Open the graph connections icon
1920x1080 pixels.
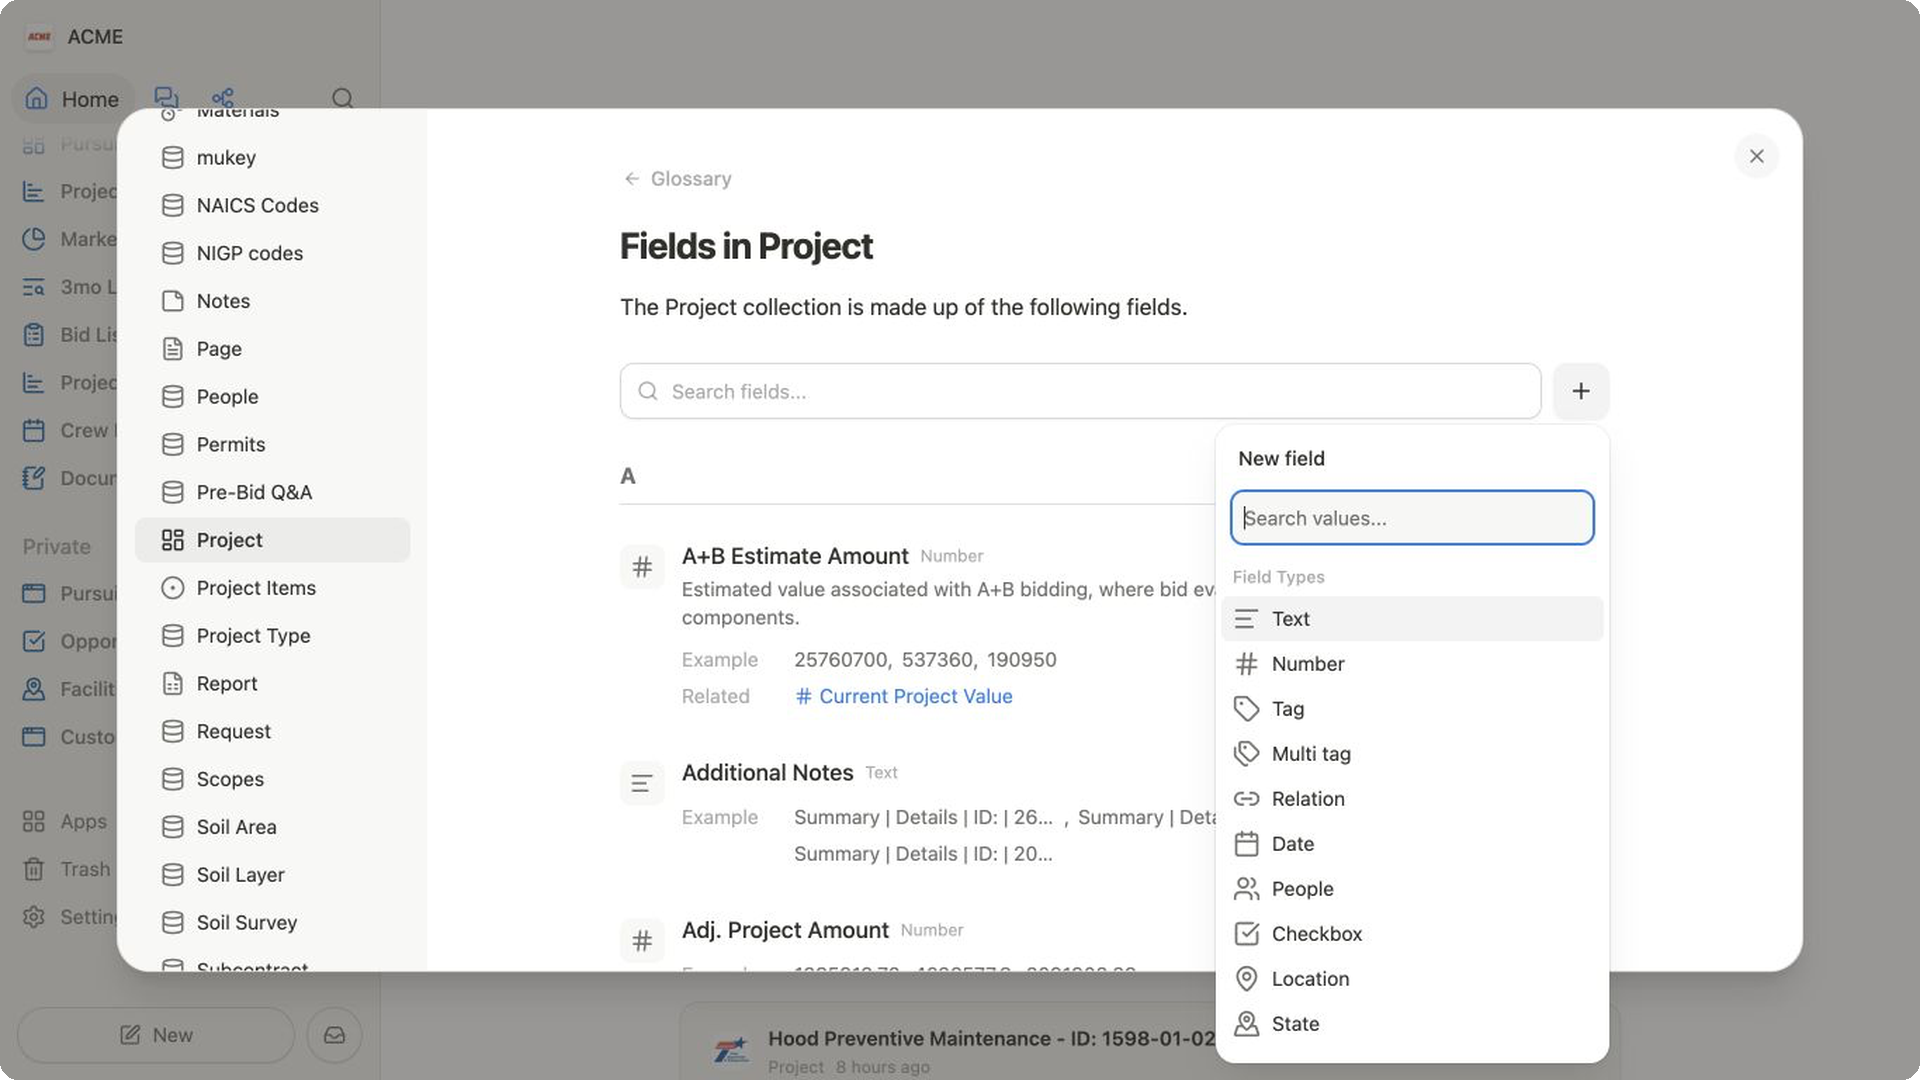pyautogui.click(x=222, y=98)
